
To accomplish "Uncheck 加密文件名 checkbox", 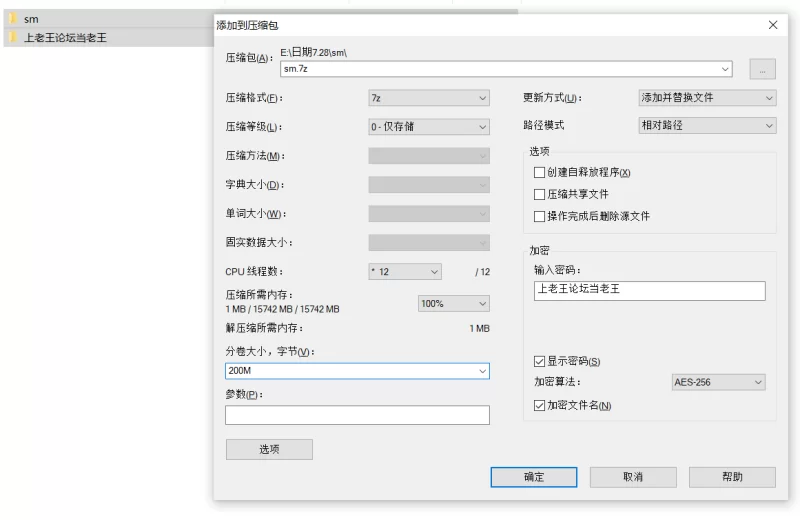I will point(539,405).
